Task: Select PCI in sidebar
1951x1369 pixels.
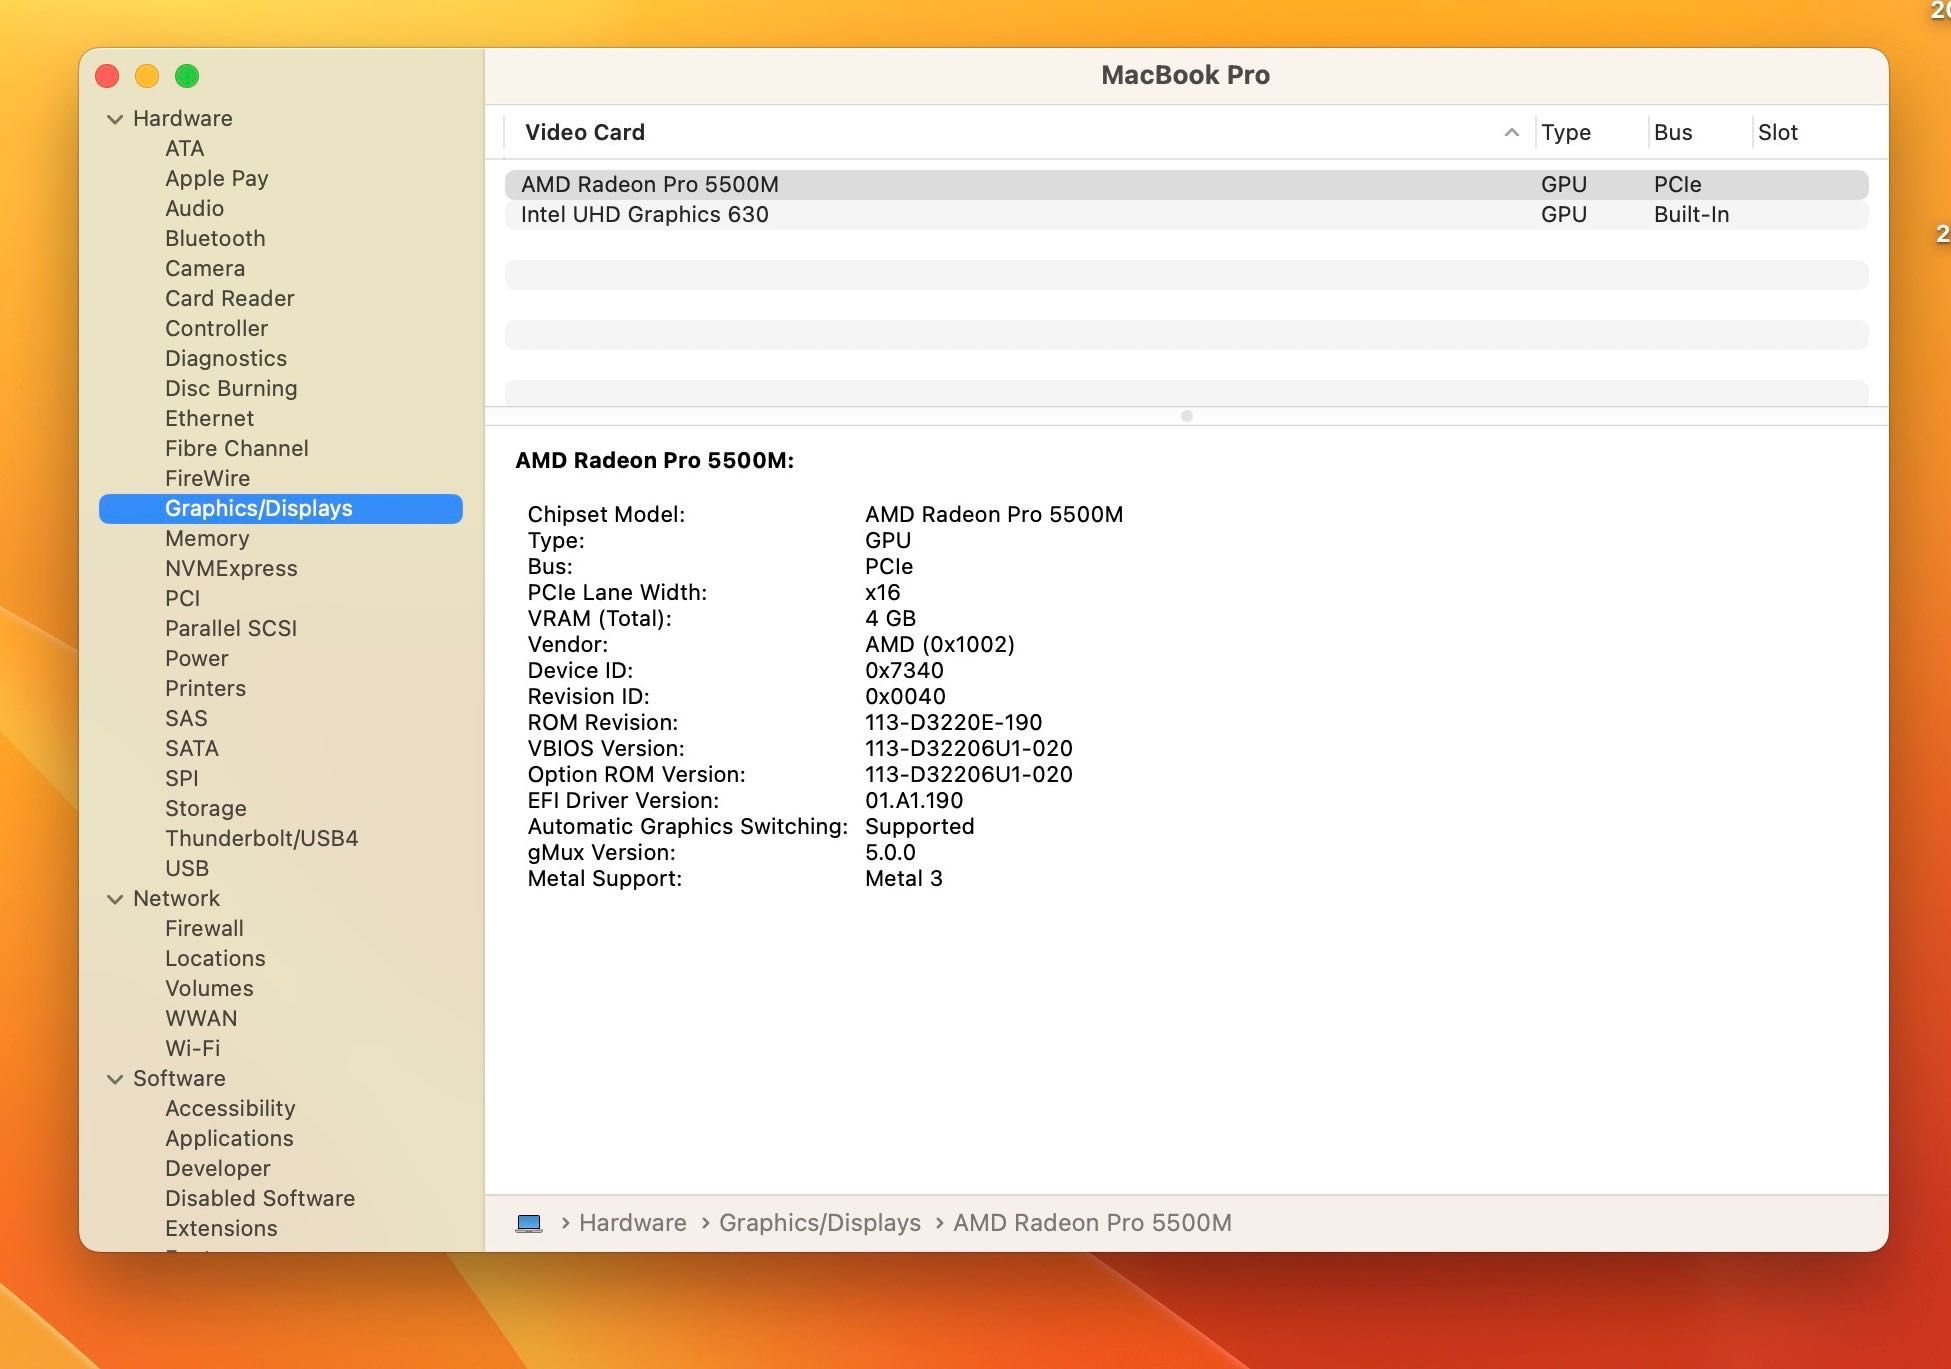Action: coord(182,598)
